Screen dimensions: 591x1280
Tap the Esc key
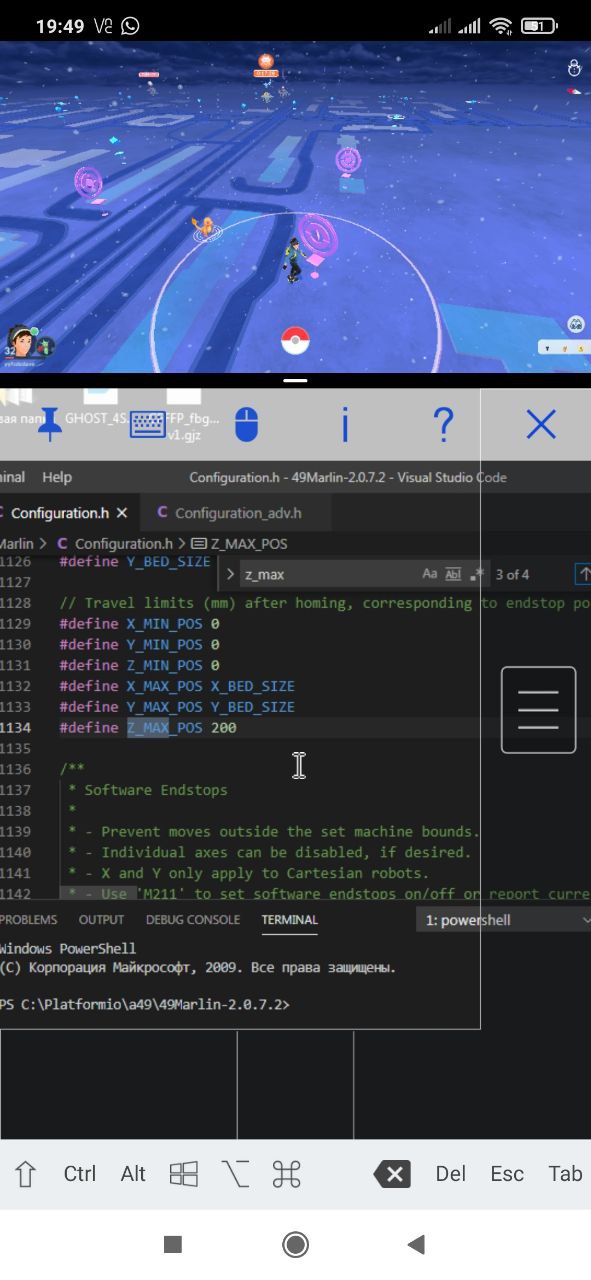(507, 1174)
